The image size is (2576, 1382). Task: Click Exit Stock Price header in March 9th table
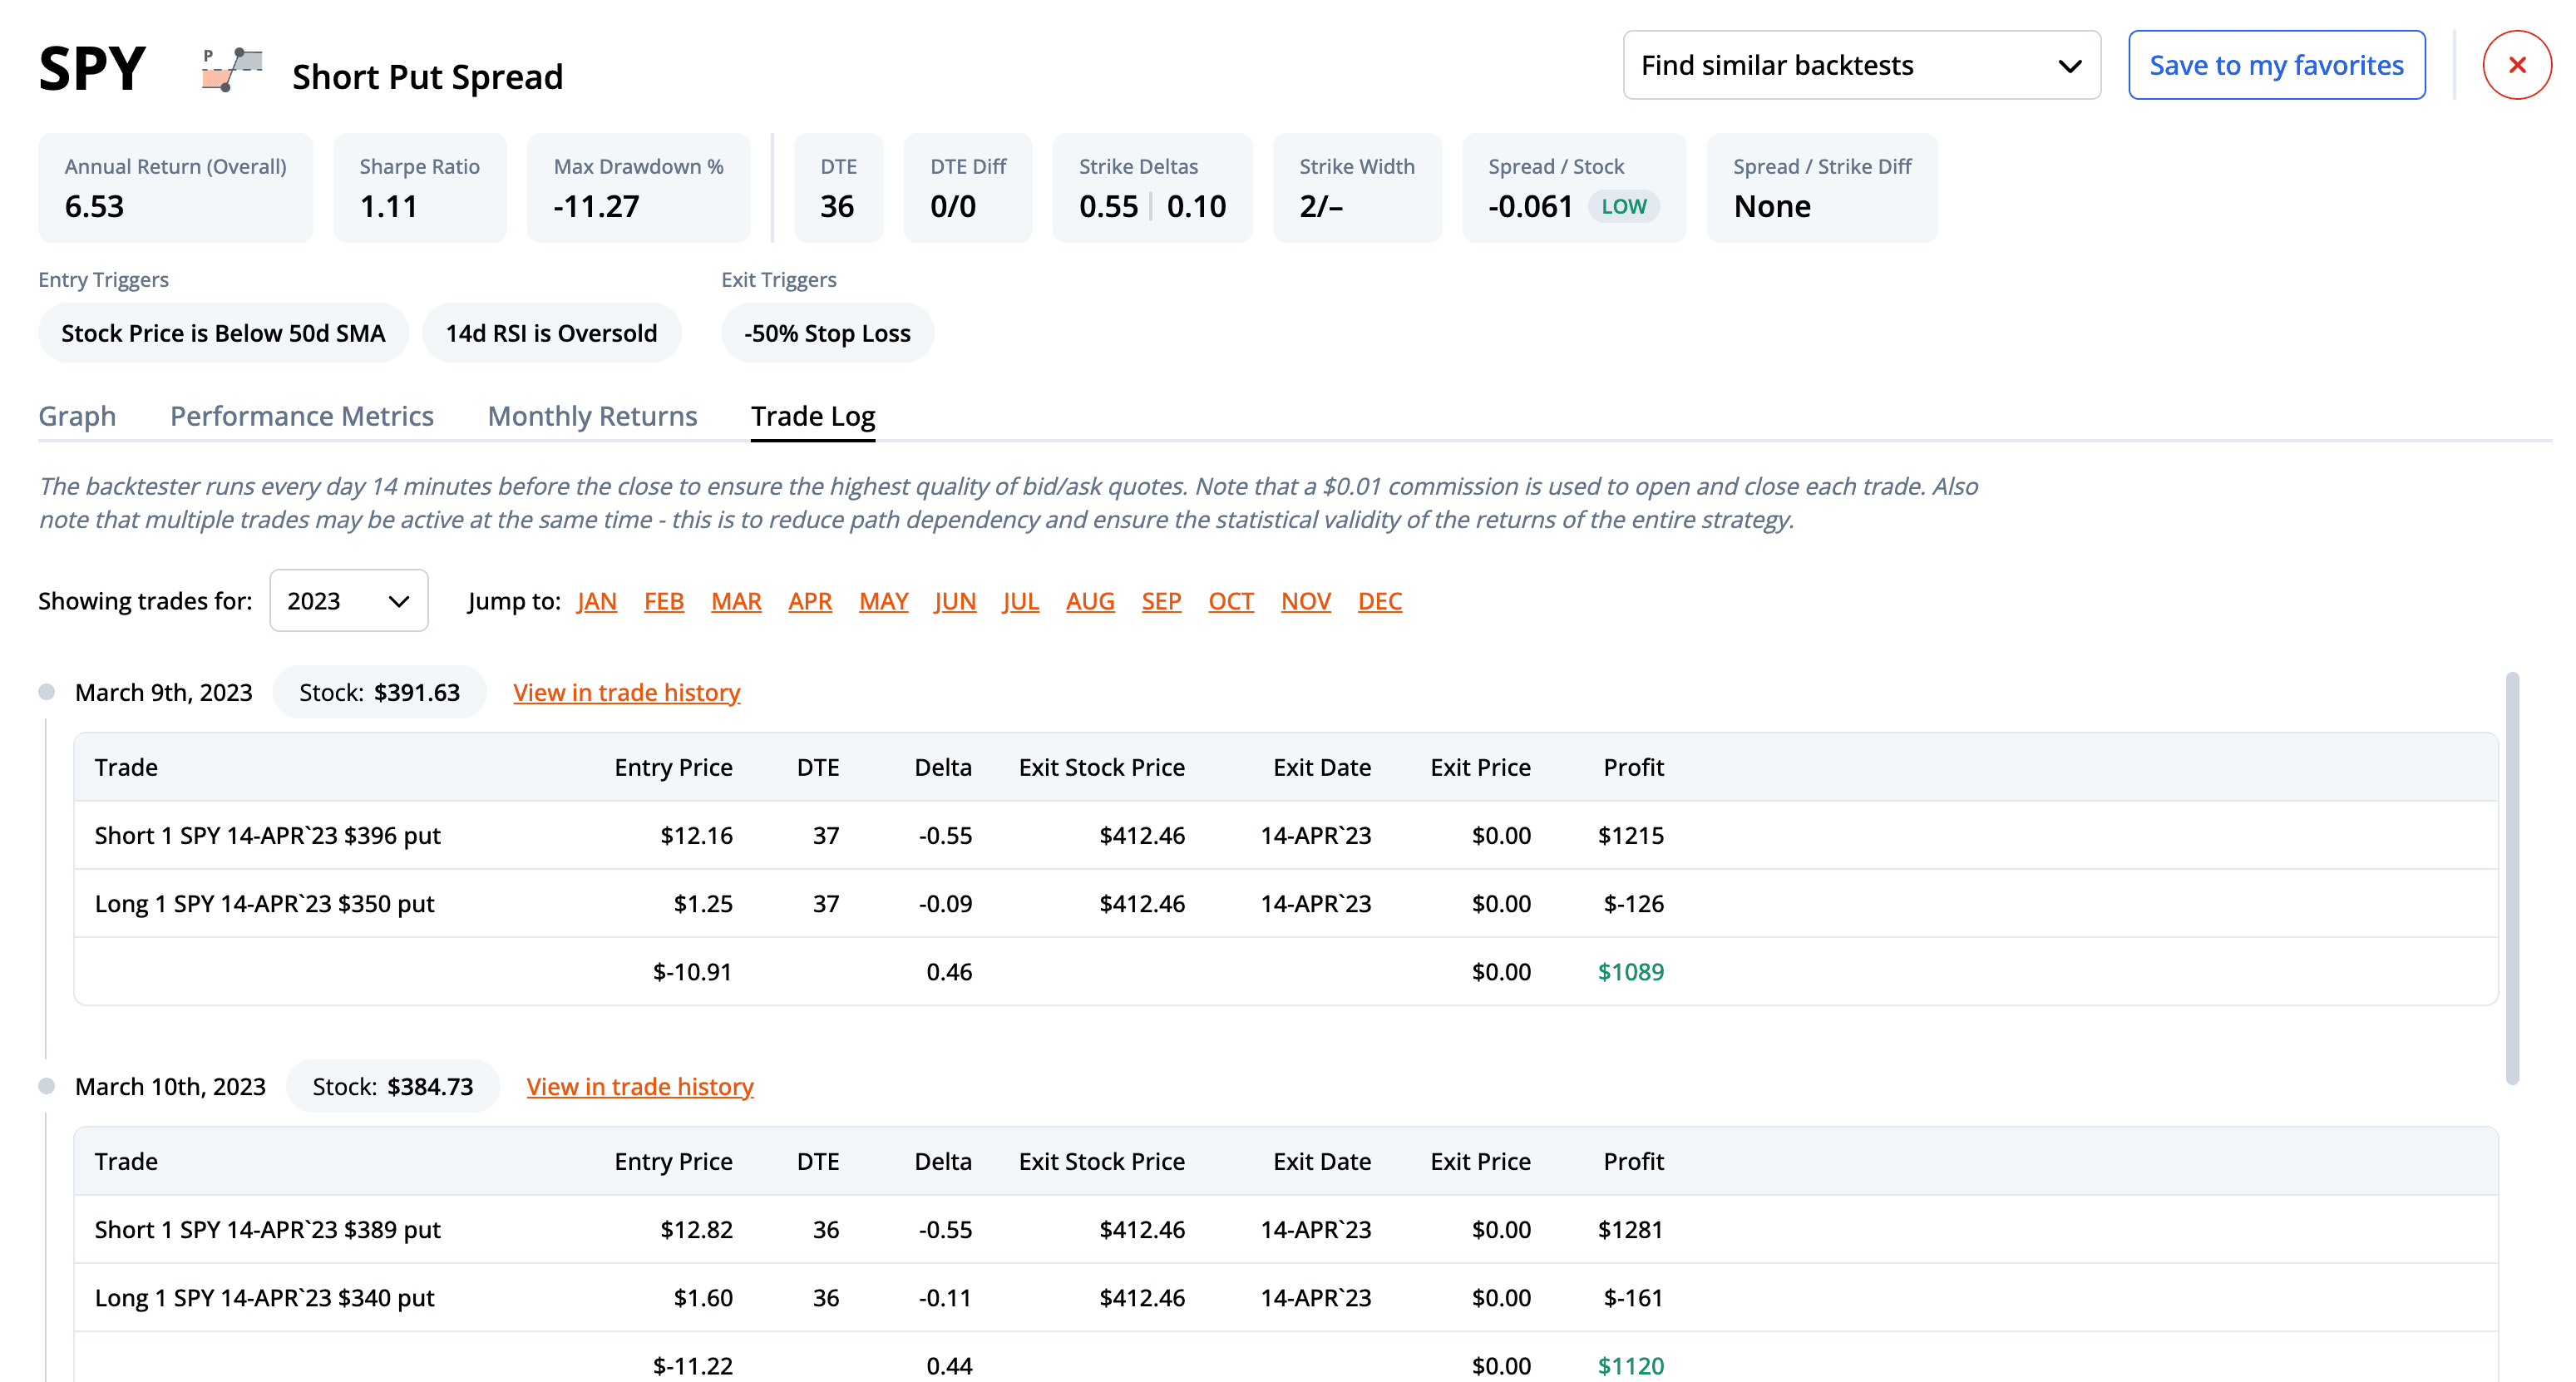(1102, 767)
